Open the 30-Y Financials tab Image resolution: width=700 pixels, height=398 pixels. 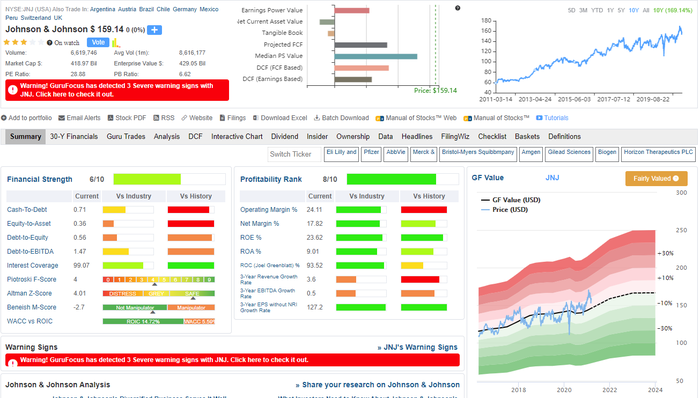click(x=74, y=137)
